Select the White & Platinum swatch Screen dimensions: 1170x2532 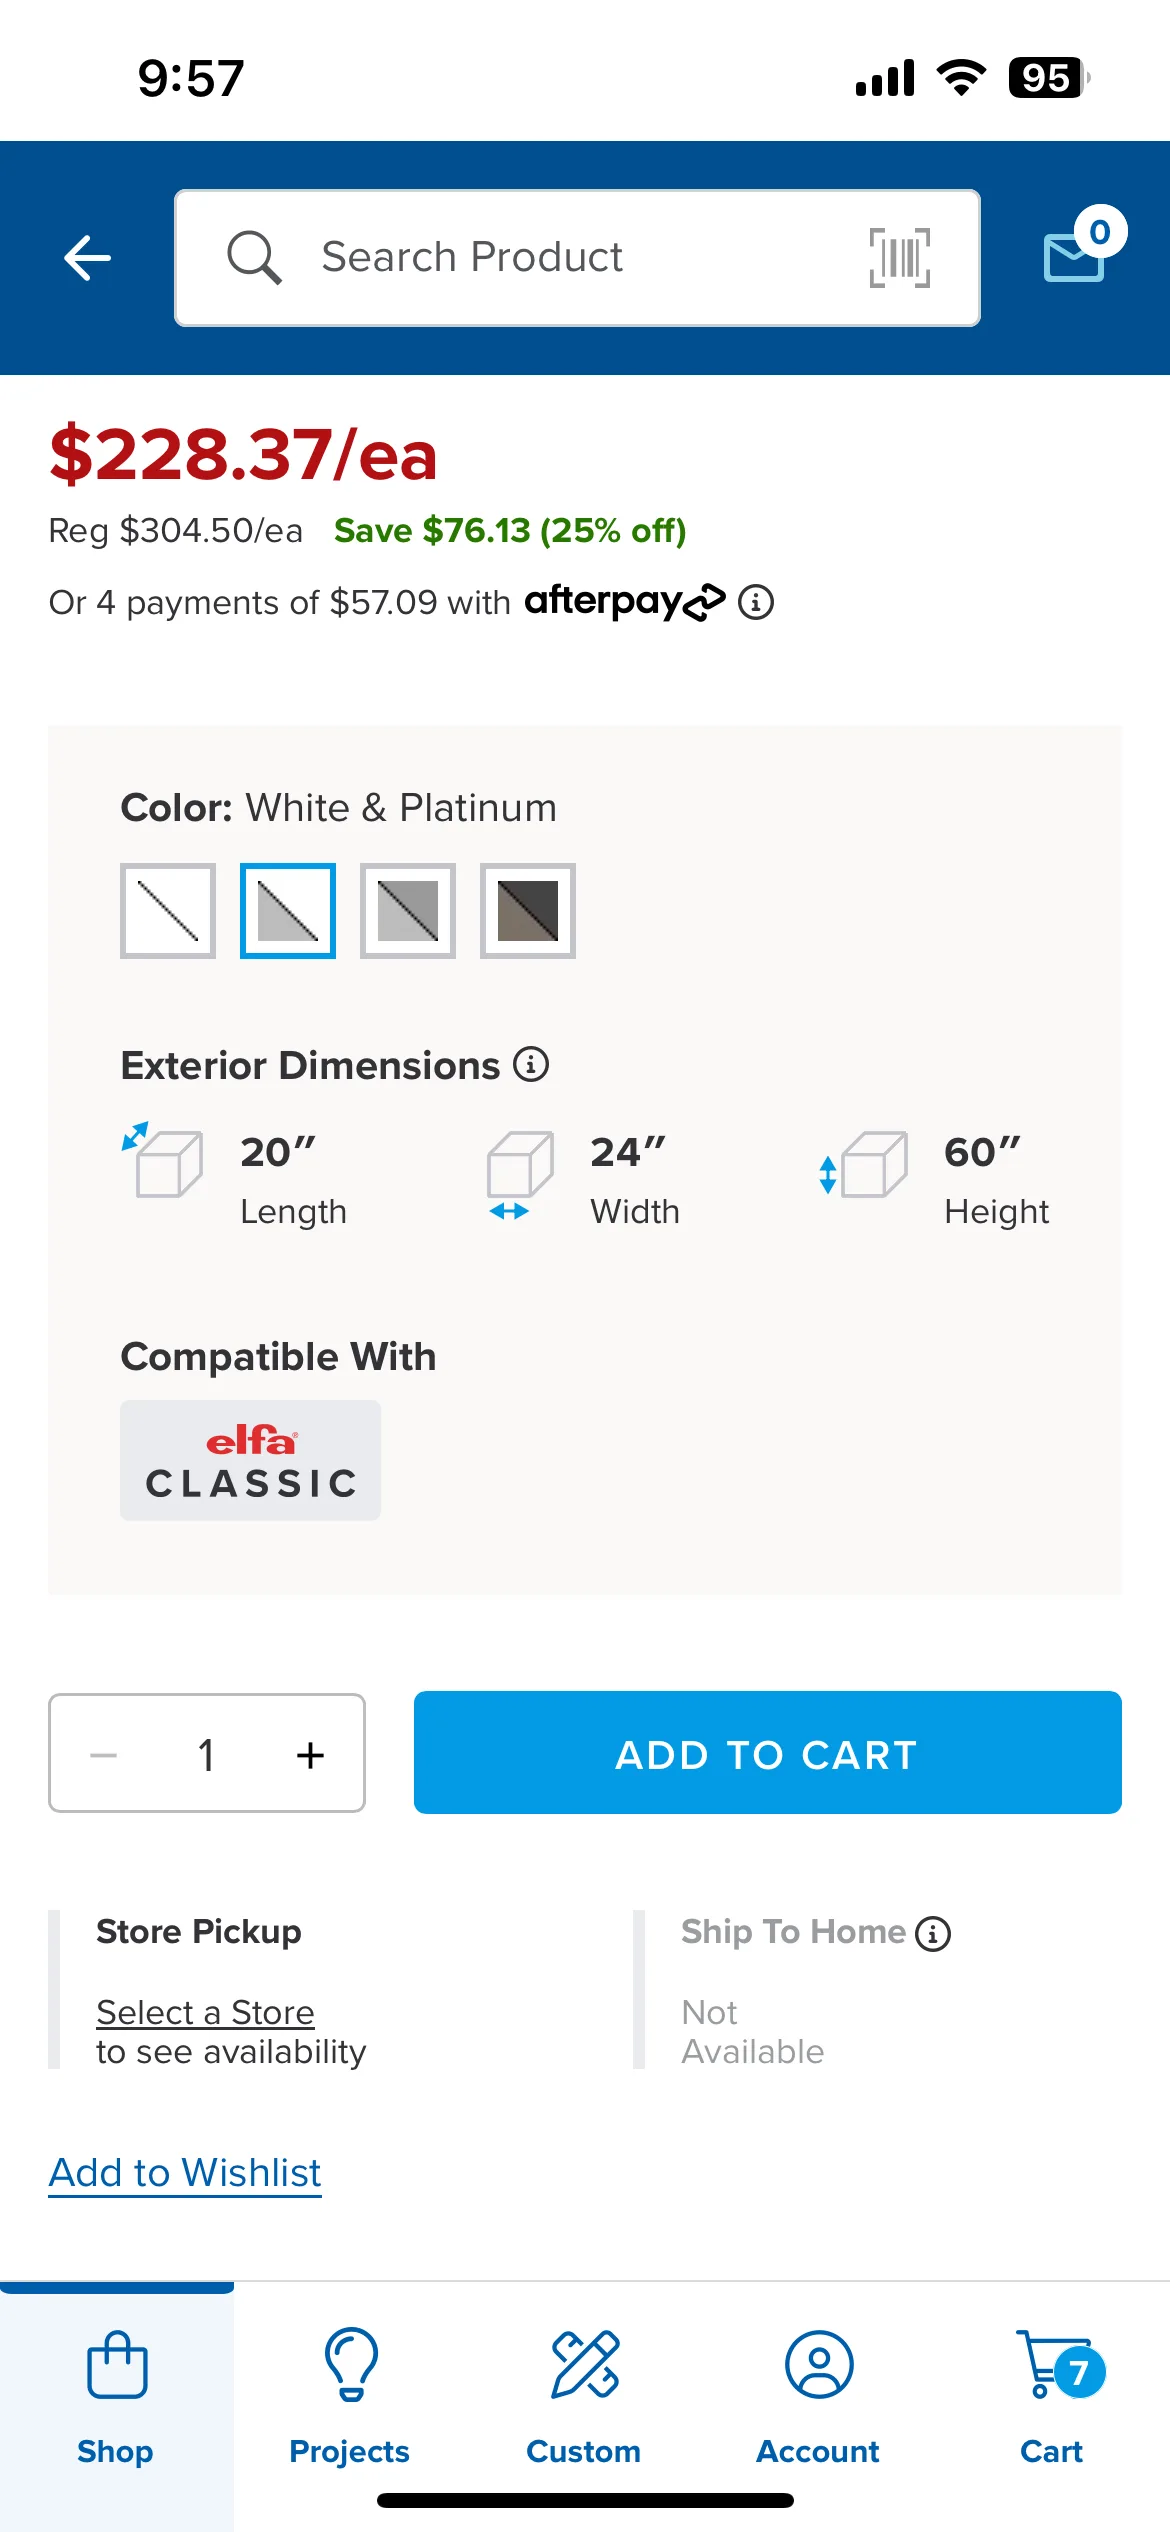[x=288, y=911]
